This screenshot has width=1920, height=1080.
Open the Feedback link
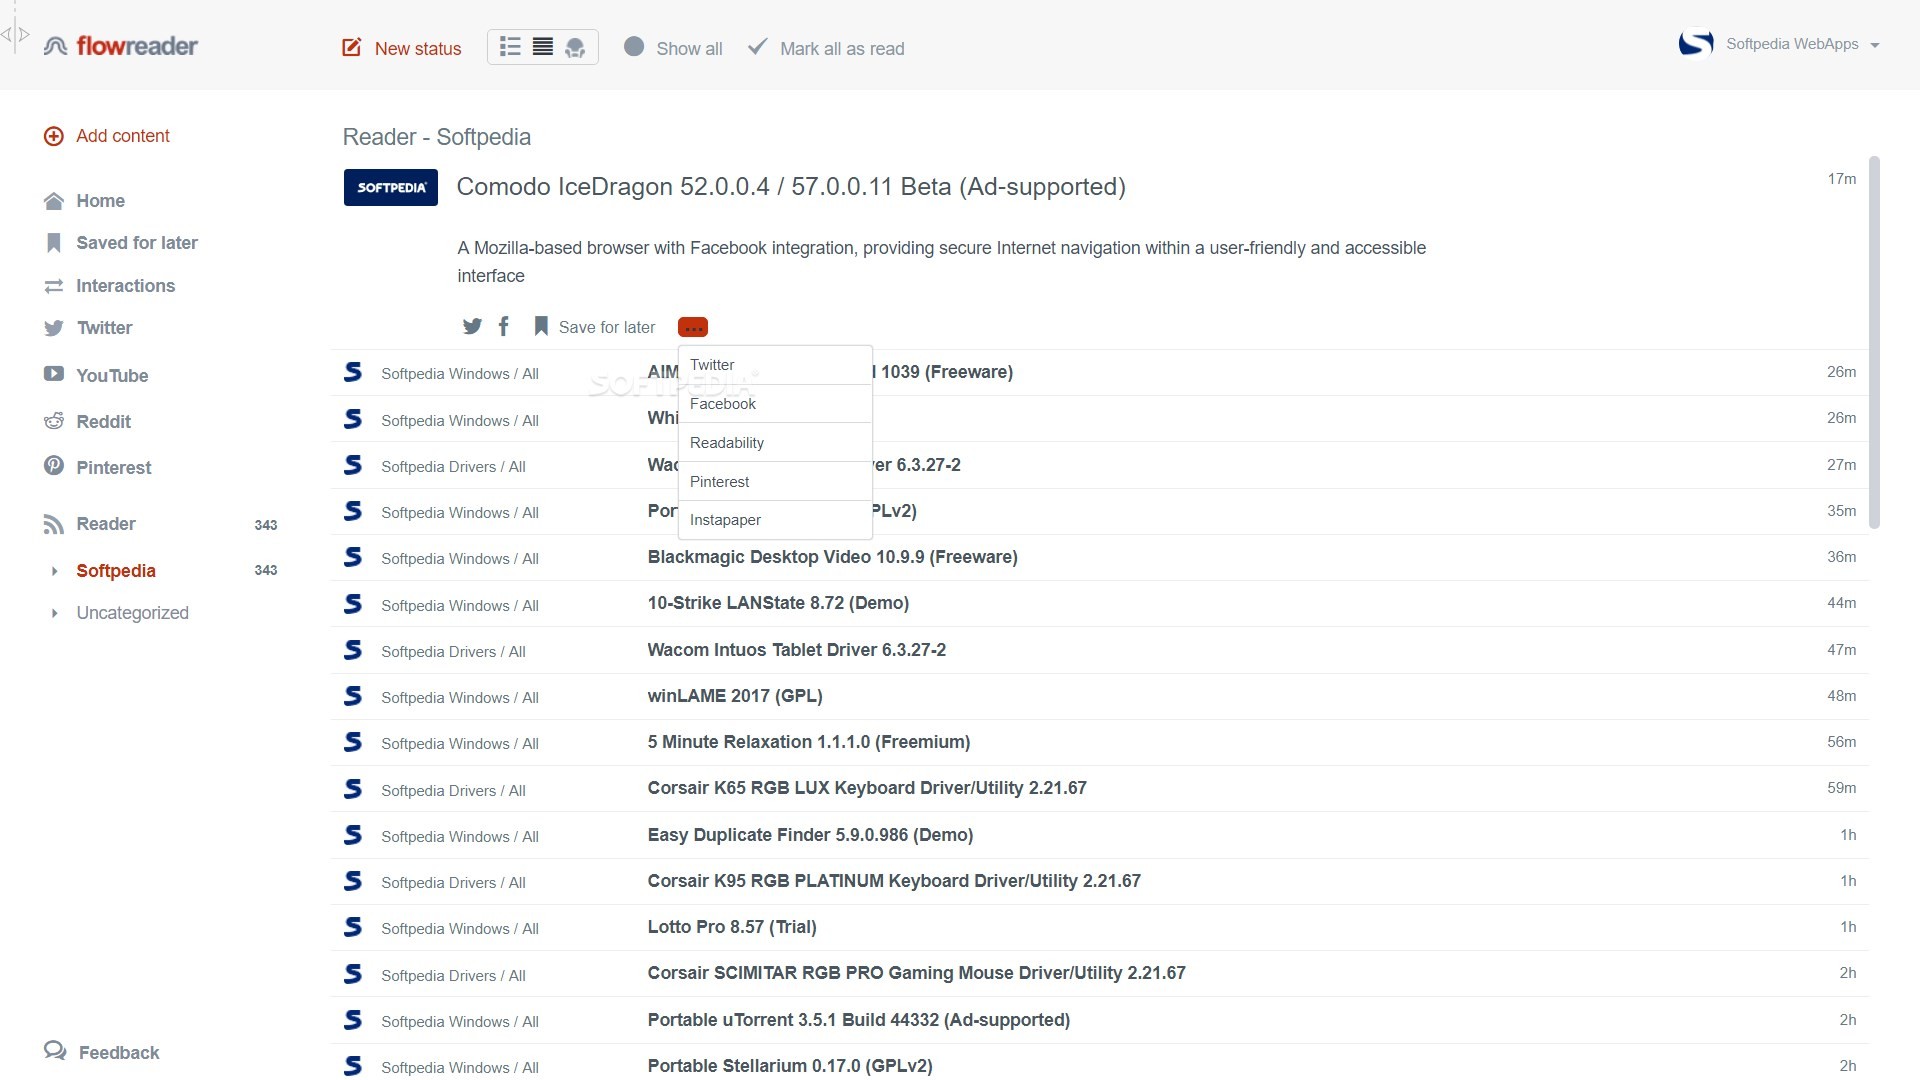[x=102, y=1052]
